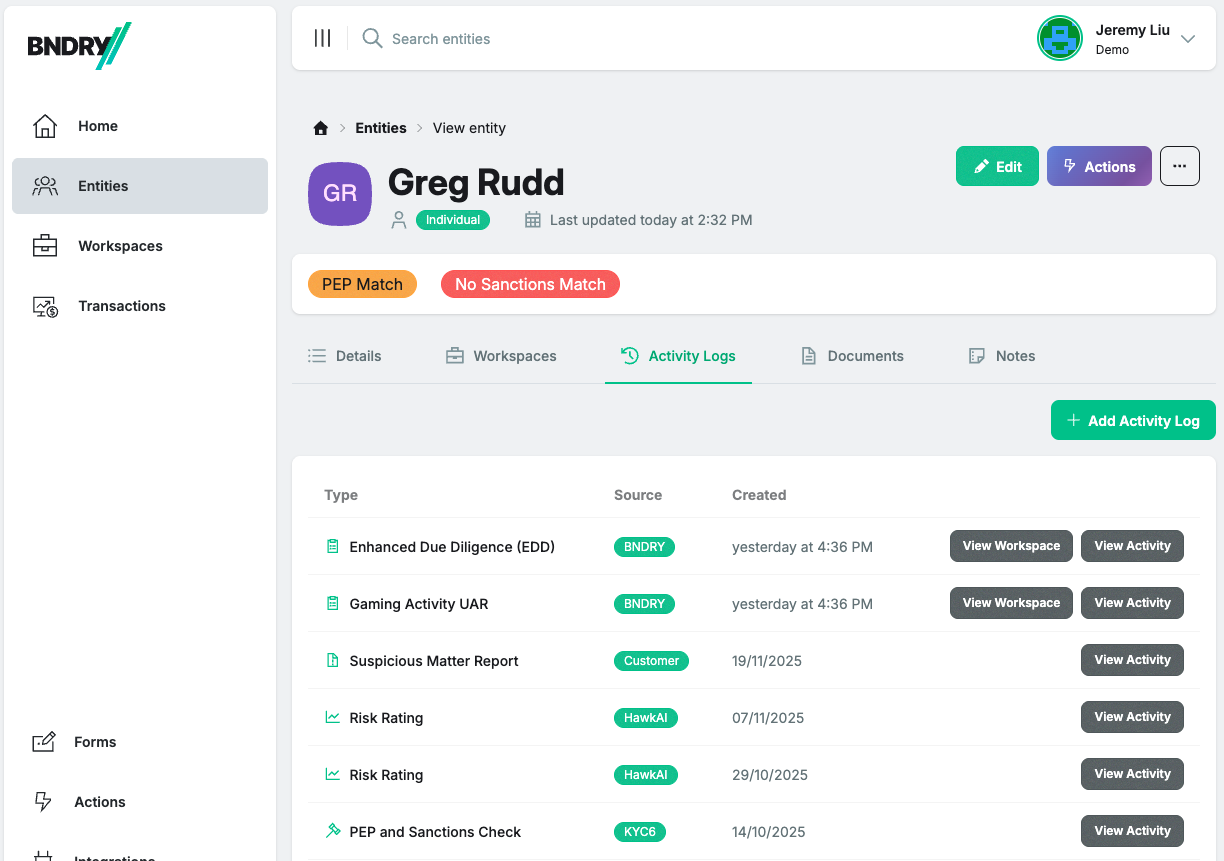1224x861 pixels.
Task: Switch to the Documents tab
Action: coord(852,355)
